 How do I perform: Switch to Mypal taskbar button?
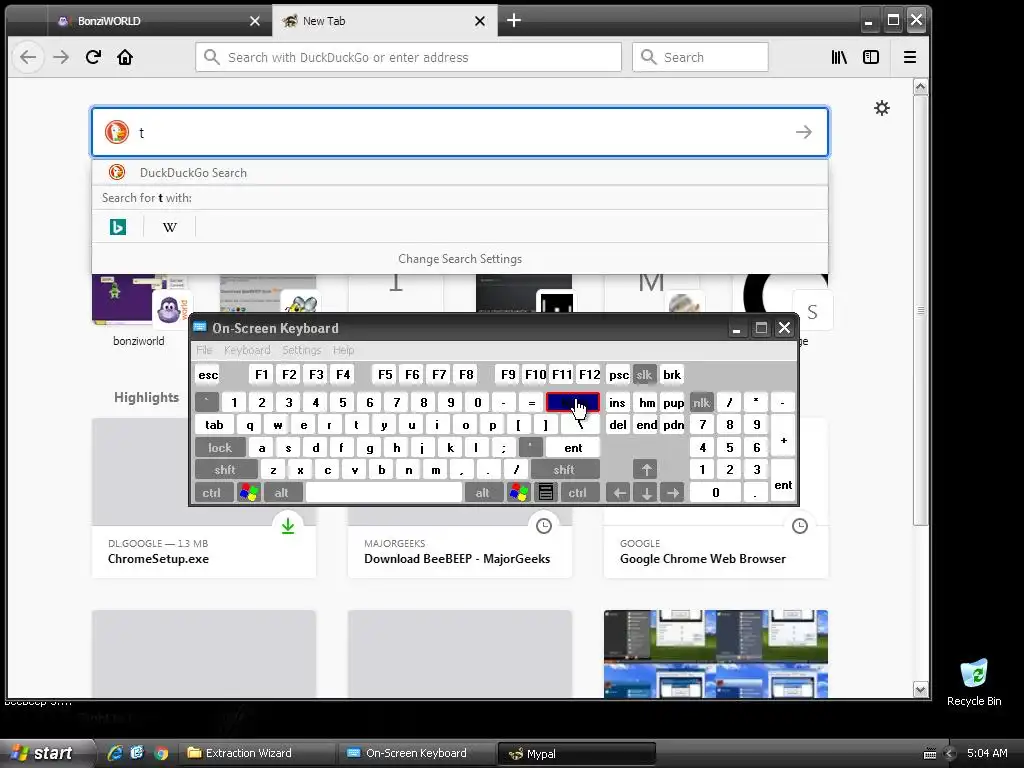tap(577, 753)
